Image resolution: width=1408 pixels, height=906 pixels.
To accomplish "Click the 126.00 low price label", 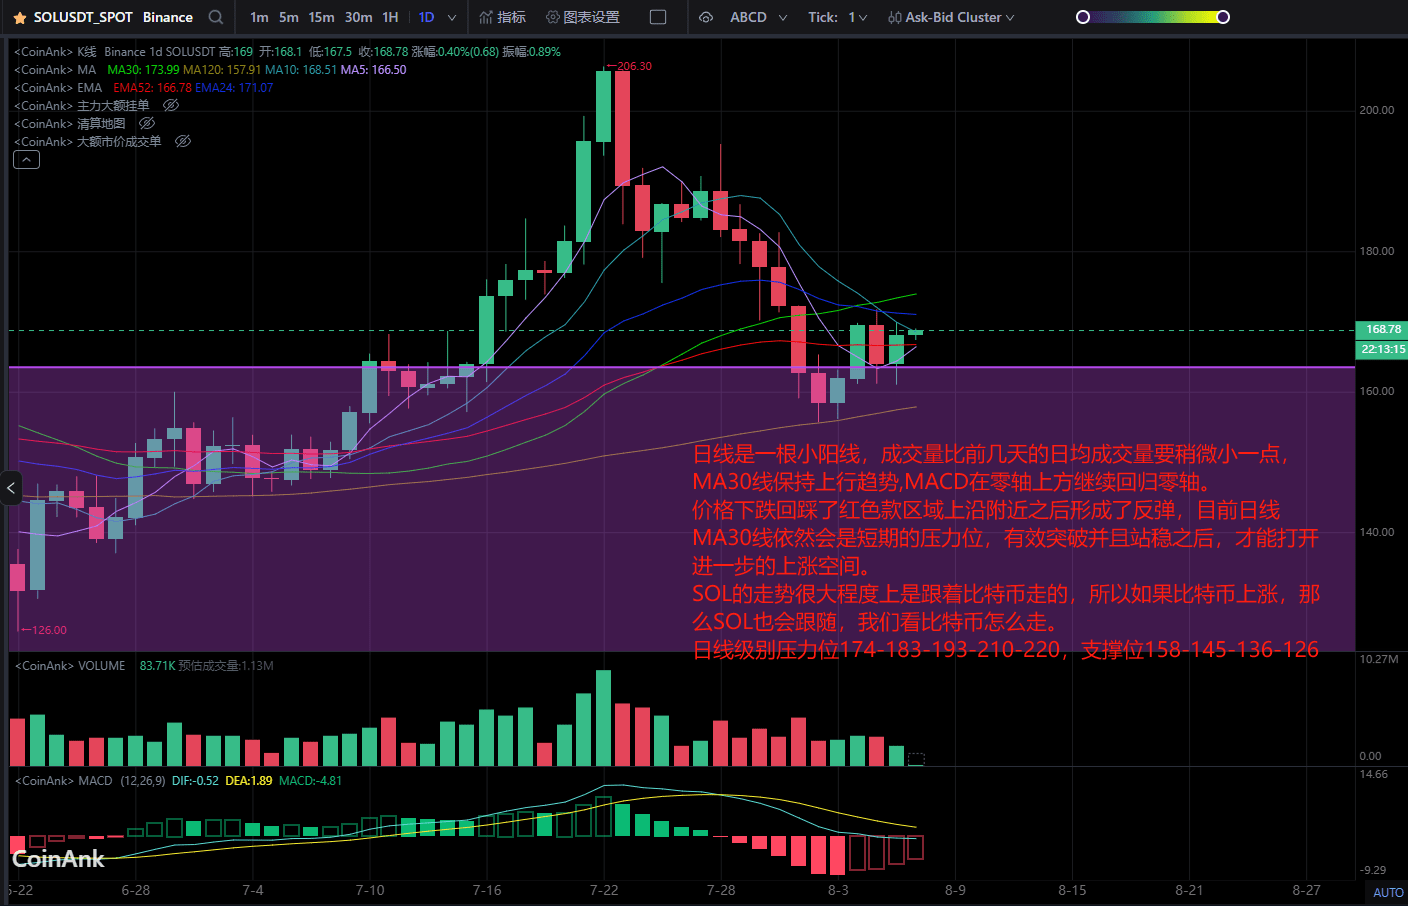I will [x=49, y=630].
